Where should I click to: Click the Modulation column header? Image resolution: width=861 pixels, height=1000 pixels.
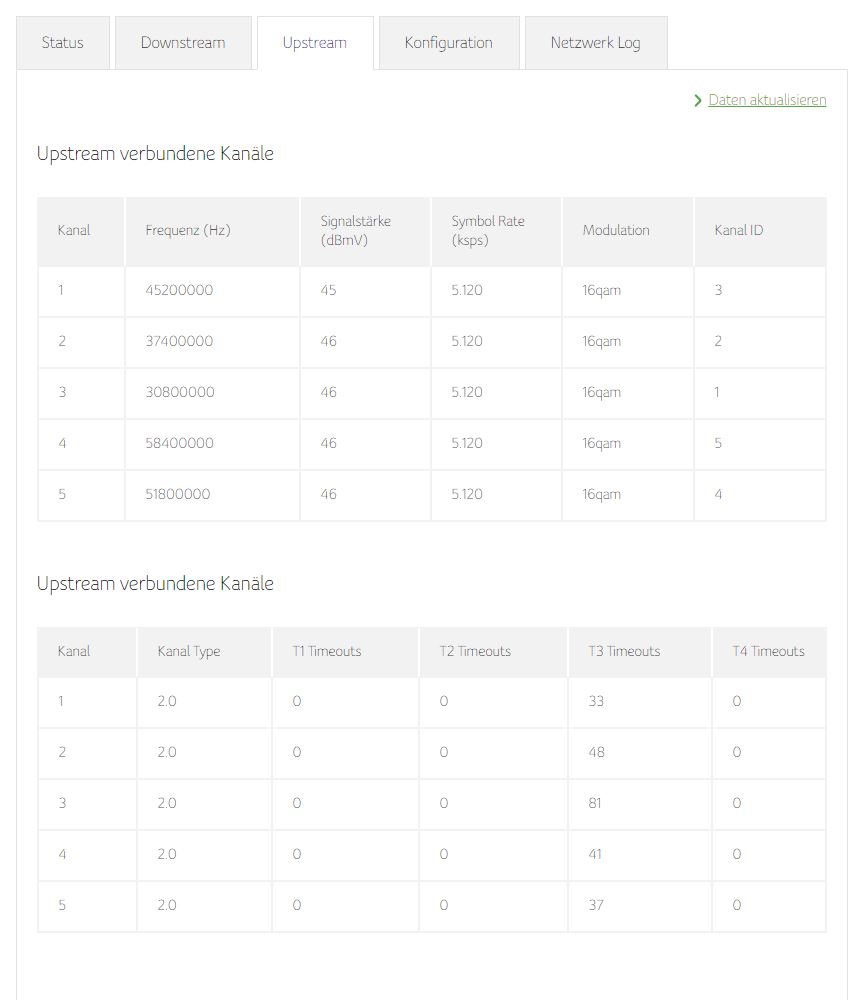point(616,230)
